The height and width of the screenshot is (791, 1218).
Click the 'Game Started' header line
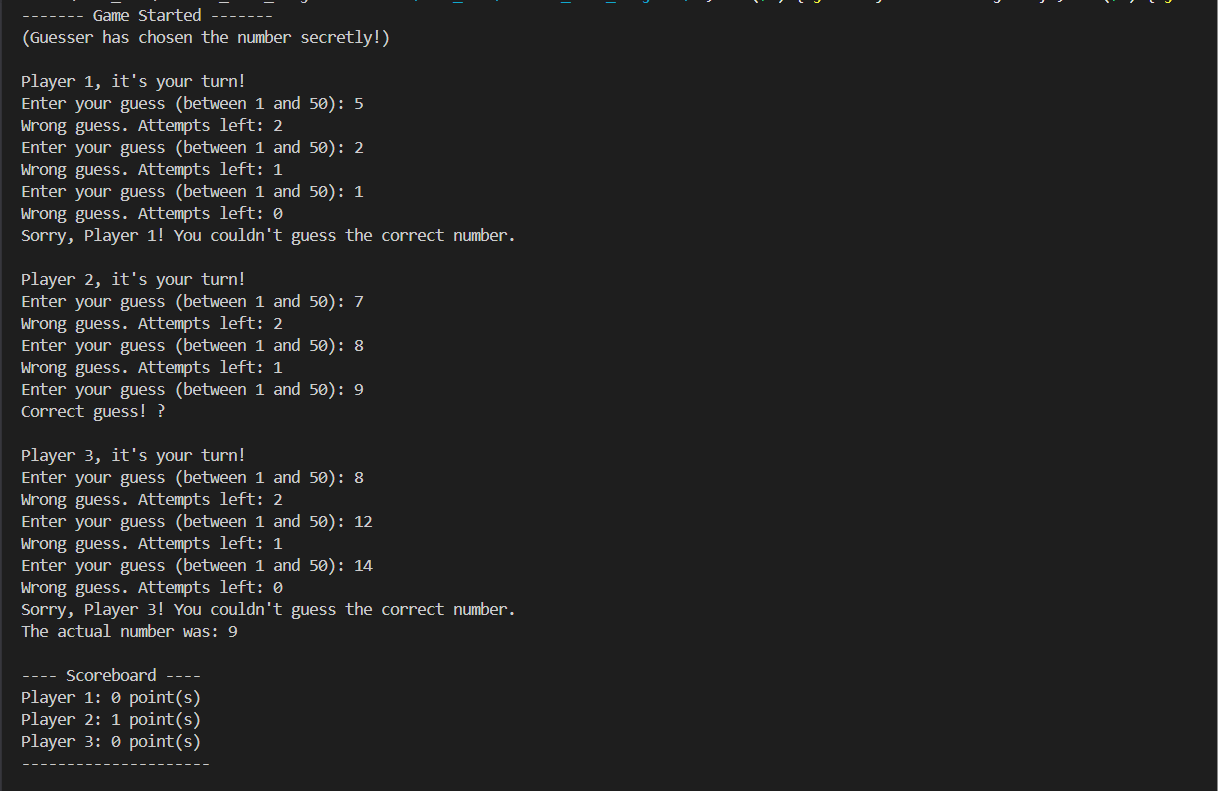pos(146,16)
